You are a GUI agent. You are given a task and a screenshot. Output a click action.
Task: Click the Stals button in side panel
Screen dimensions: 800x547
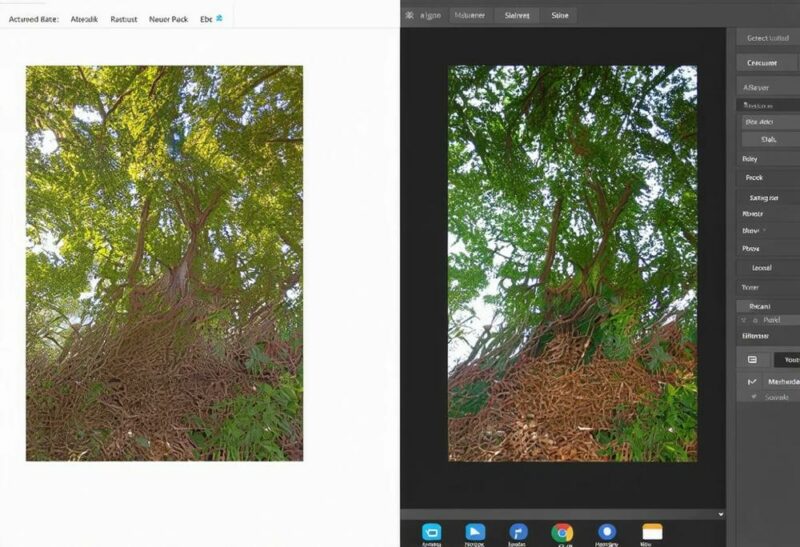[x=768, y=139]
